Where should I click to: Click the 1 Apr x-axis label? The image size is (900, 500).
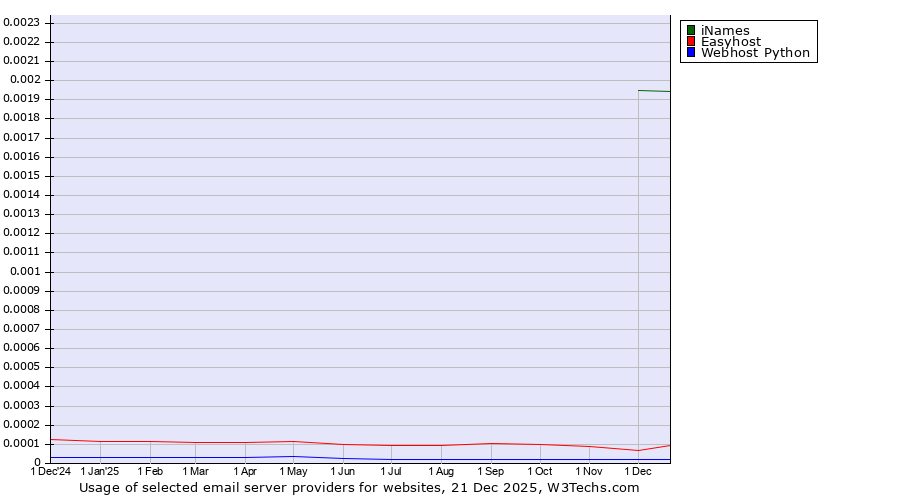(x=245, y=471)
